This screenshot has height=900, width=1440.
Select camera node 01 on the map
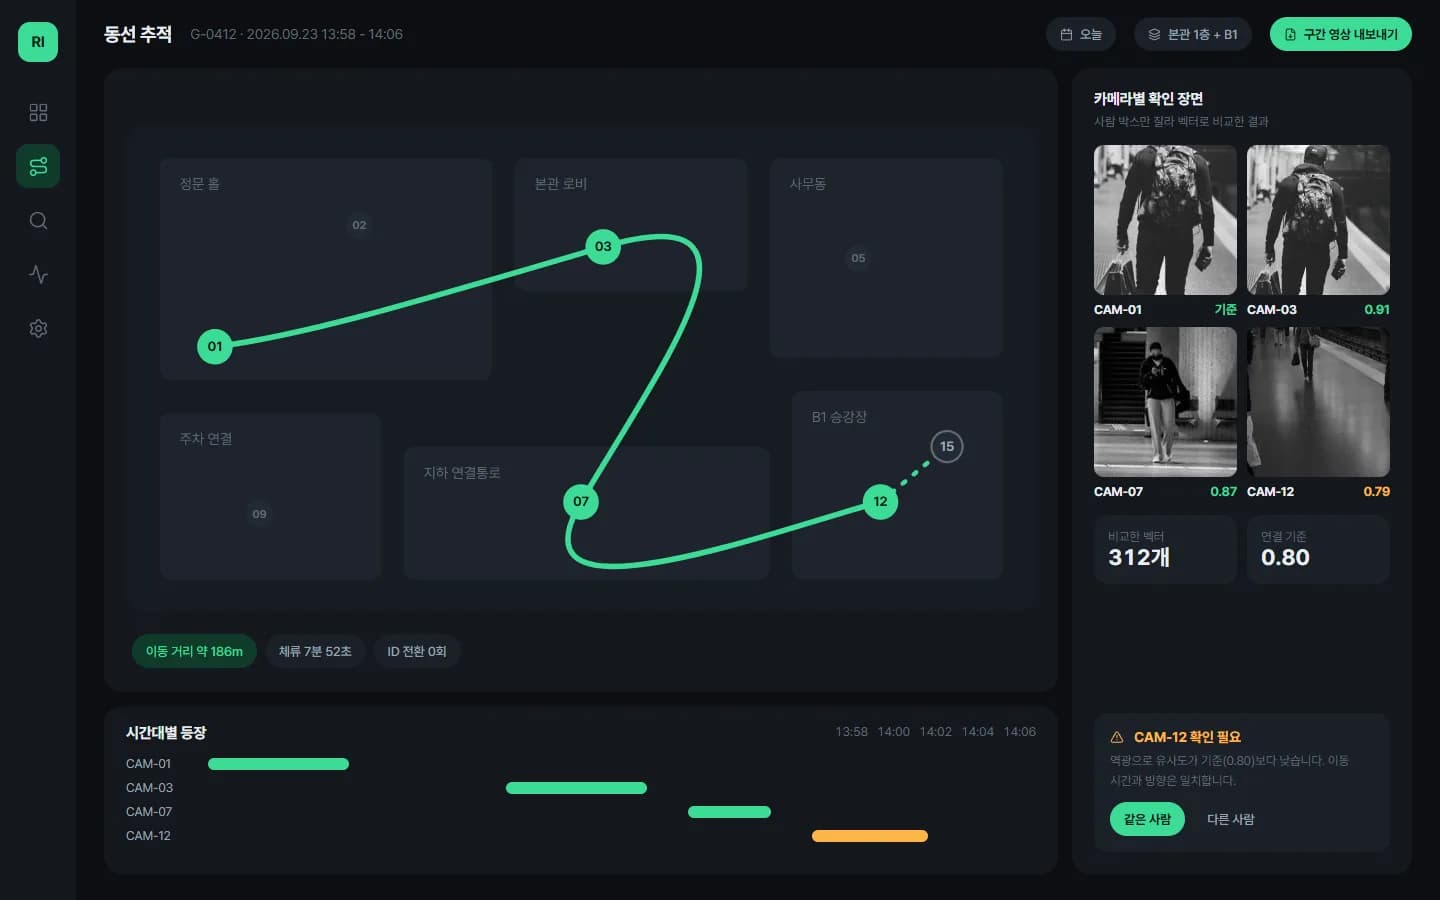215,346
